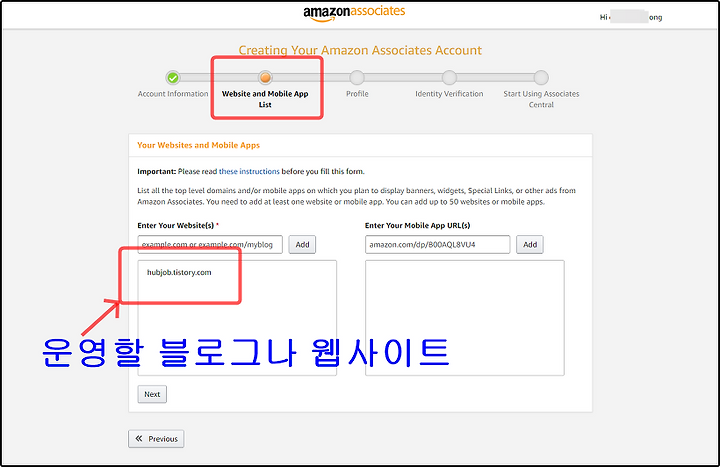Click the user greeting at top right
This screenshot has height=467, width=720.
(x=631, y=17)
